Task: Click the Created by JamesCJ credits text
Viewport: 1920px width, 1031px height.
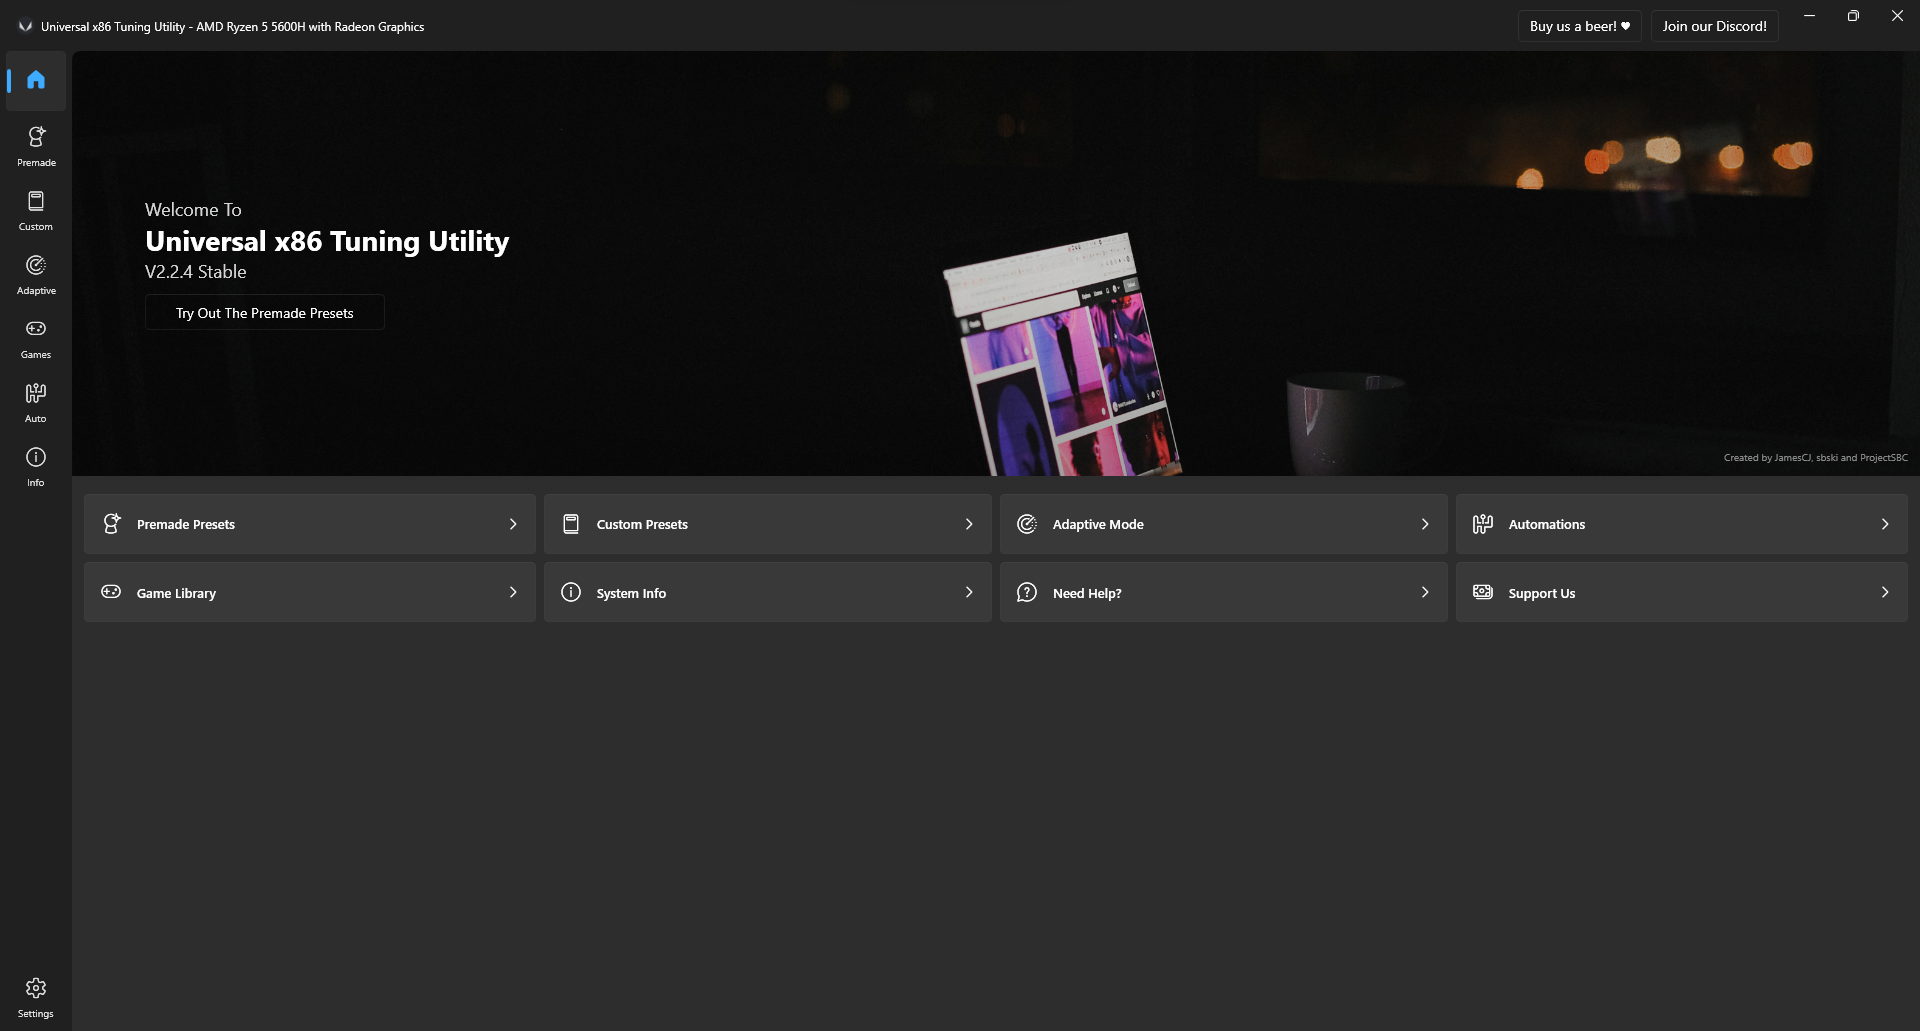Action: (1815, 458)
